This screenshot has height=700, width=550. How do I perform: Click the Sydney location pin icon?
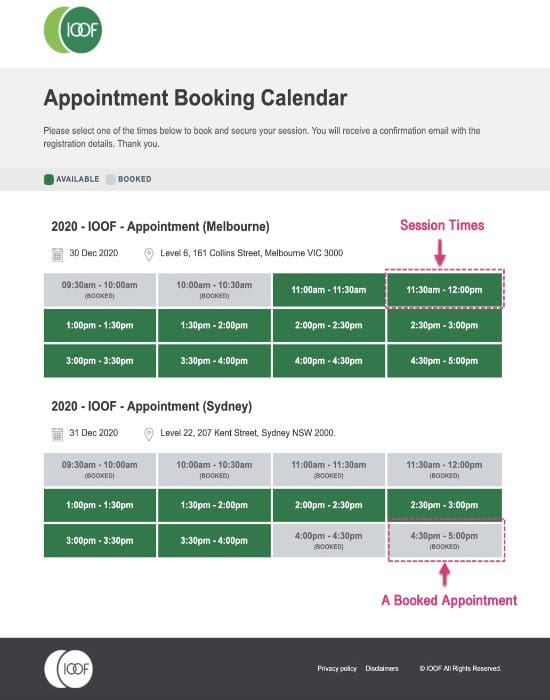tap(149, 434)
